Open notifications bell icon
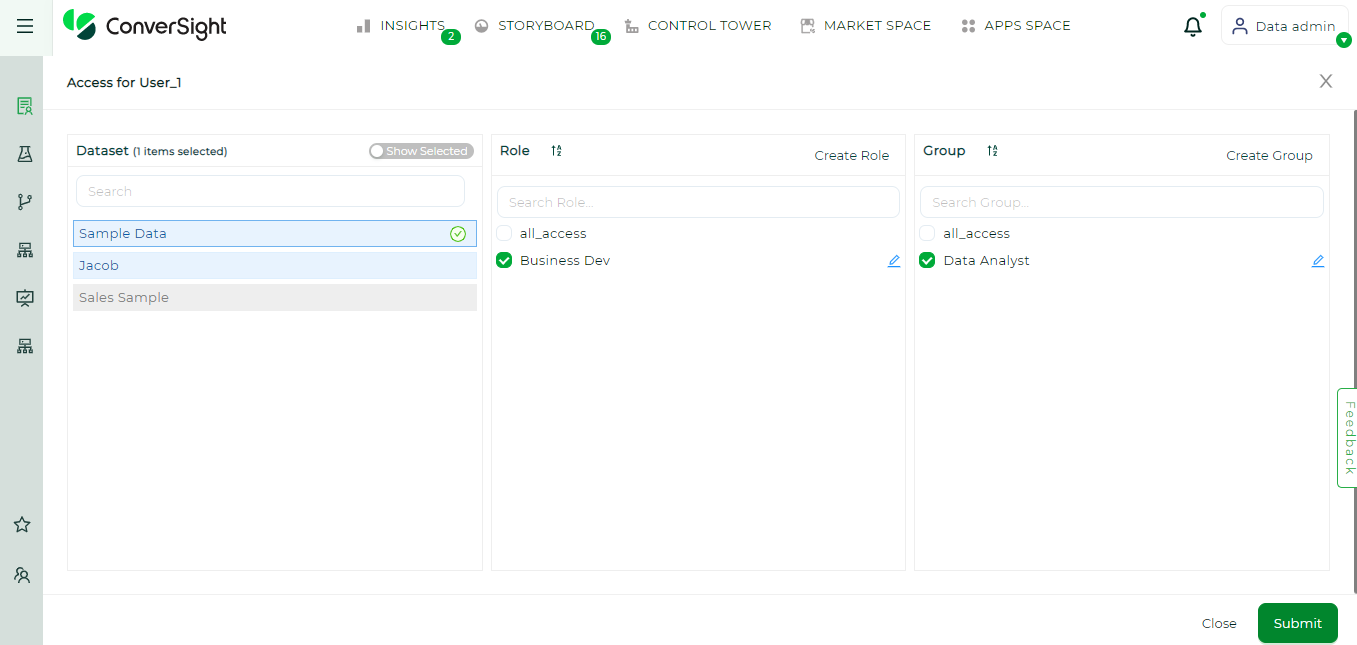Image resolution: width=1357 pixels, height=645 pixels. point(1193,26)
